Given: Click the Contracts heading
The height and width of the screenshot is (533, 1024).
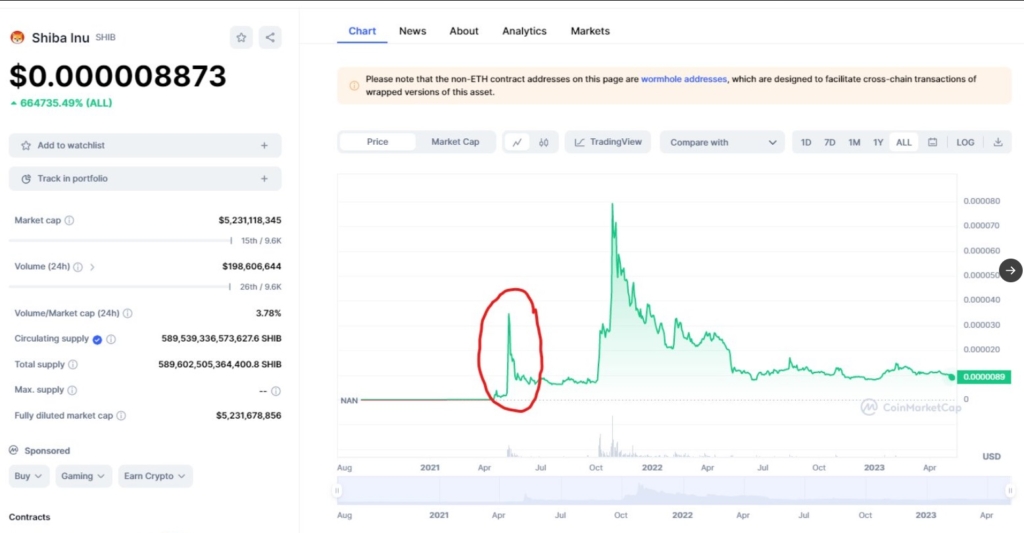Looking at the screenshot, I should [x=29, y=517].
